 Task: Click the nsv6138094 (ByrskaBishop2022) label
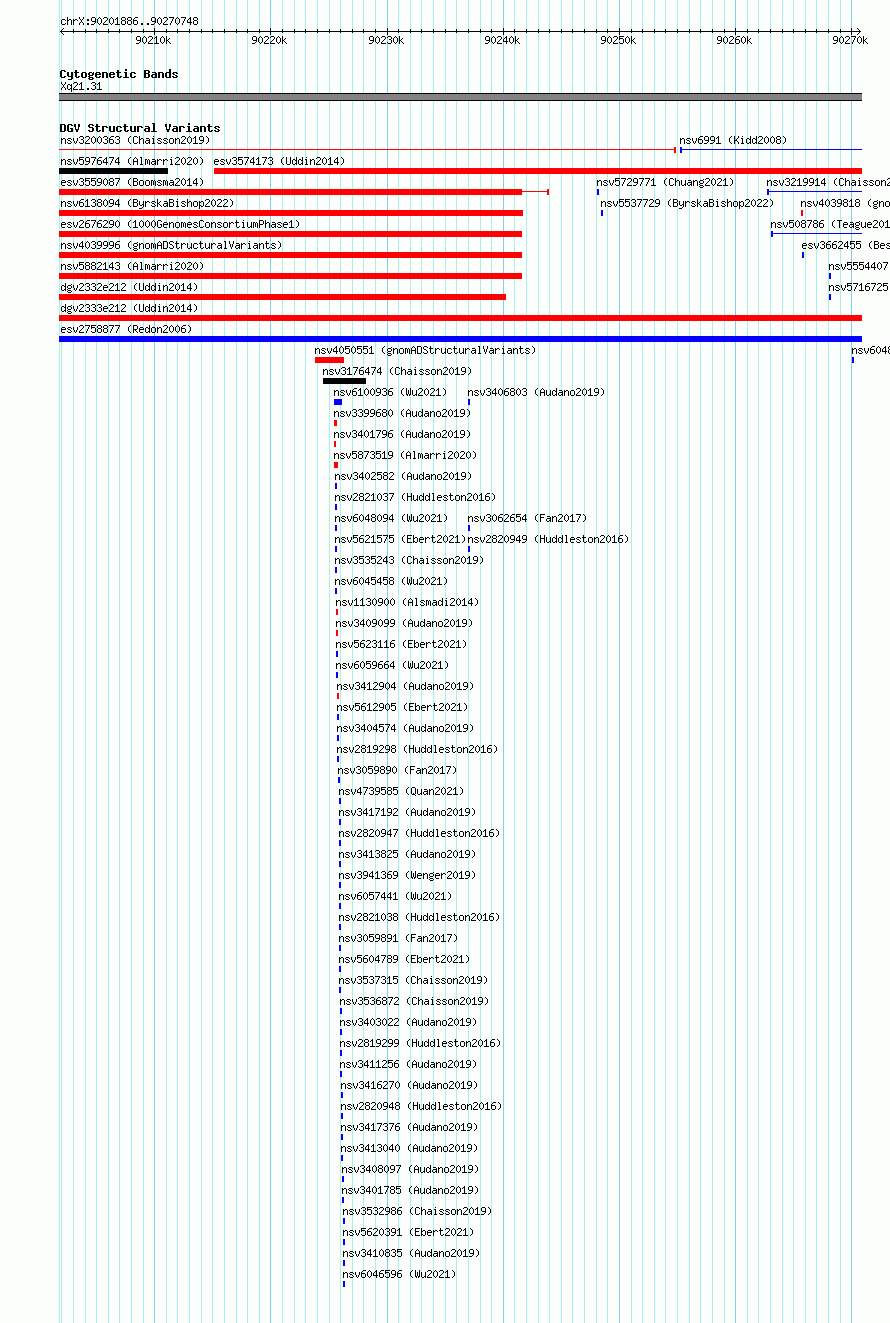pos(146,203)
